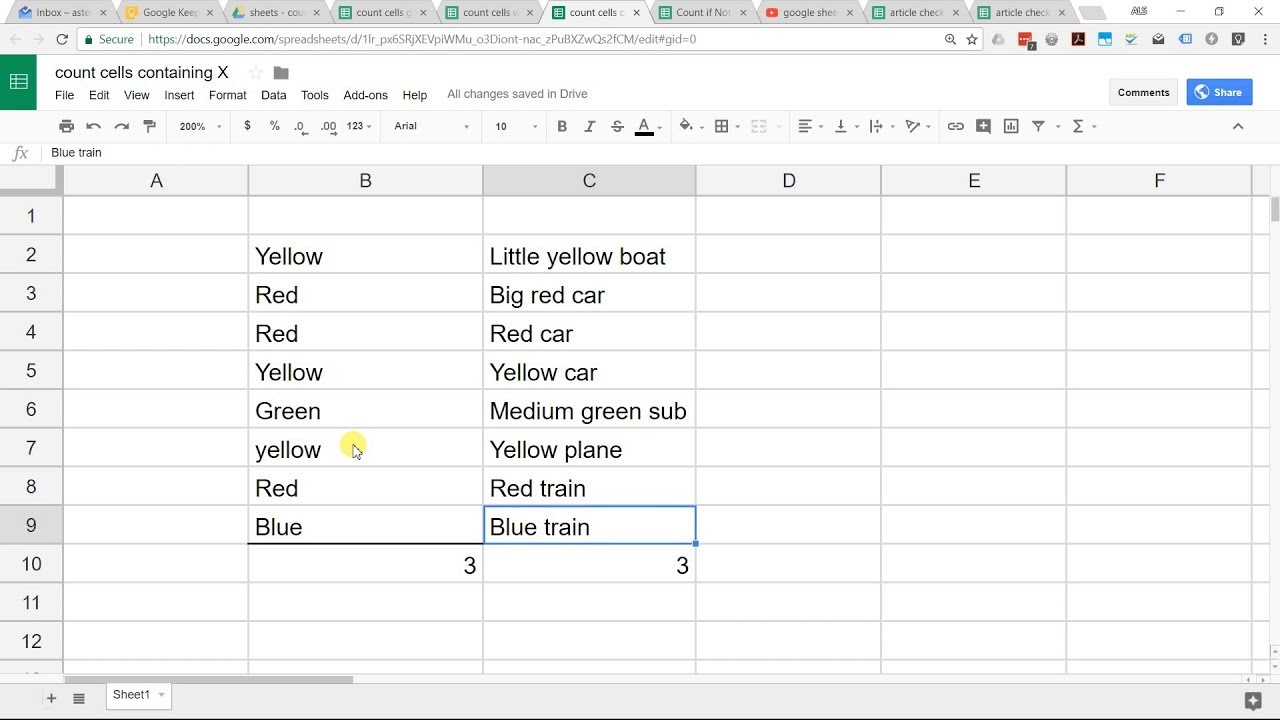Insert a link using the toolbar
Screen dimensions: 1280x720
[x=955, y=126]
